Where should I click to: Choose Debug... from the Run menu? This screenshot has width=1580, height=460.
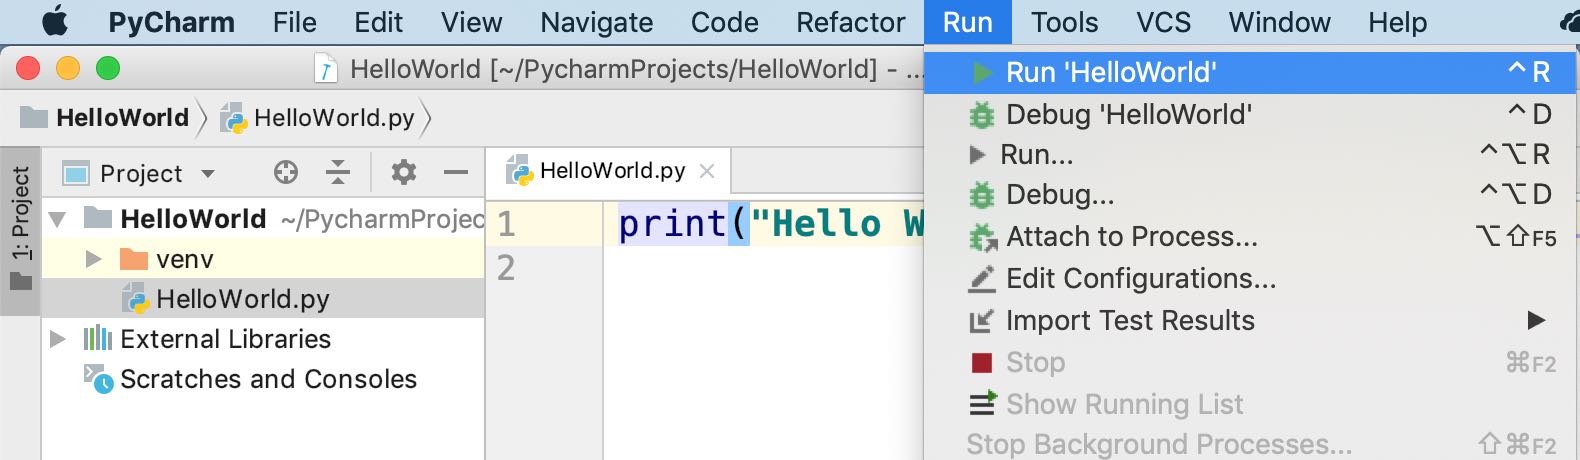pos(1251,194)
